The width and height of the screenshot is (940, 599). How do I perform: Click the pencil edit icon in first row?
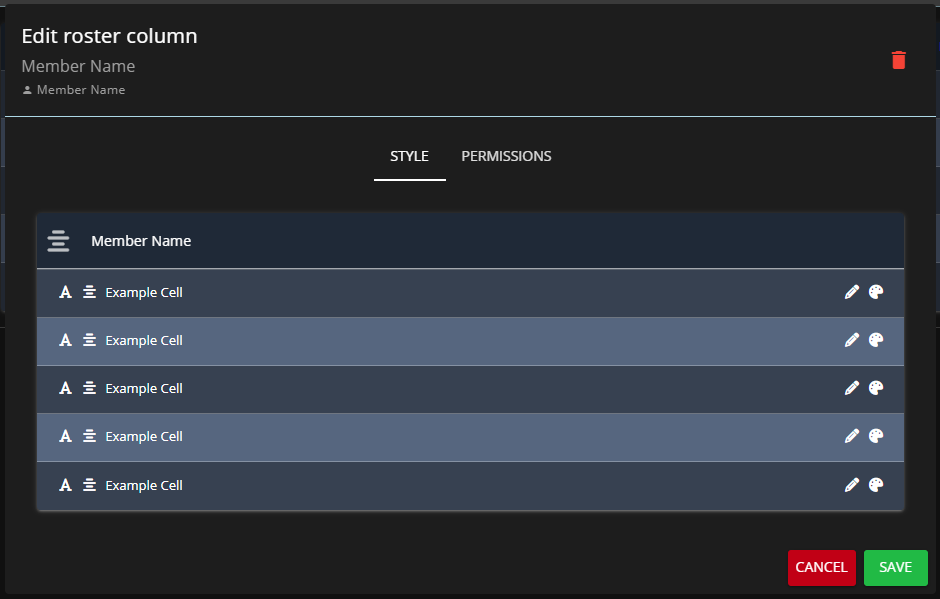(852, 292)
